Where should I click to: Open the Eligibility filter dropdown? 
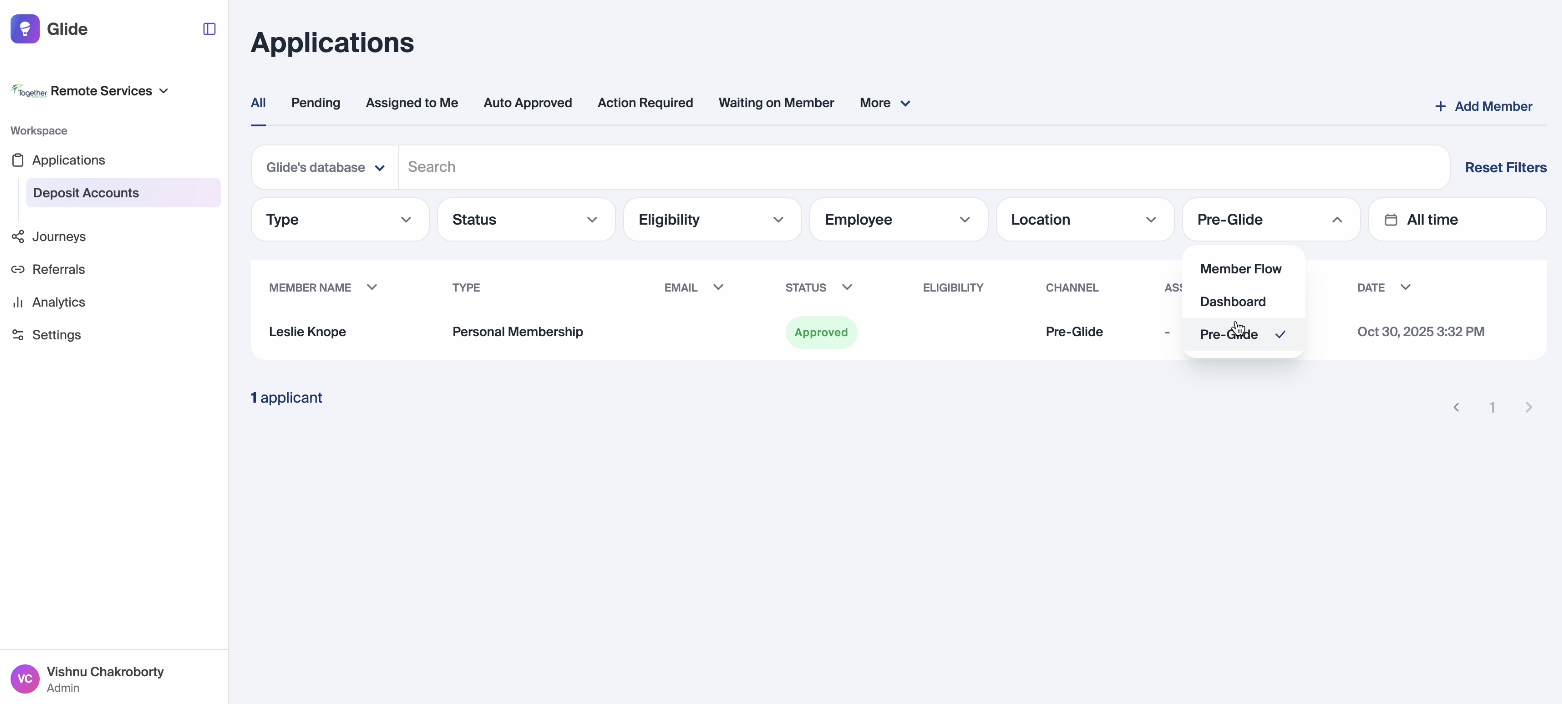pos(711,220)
